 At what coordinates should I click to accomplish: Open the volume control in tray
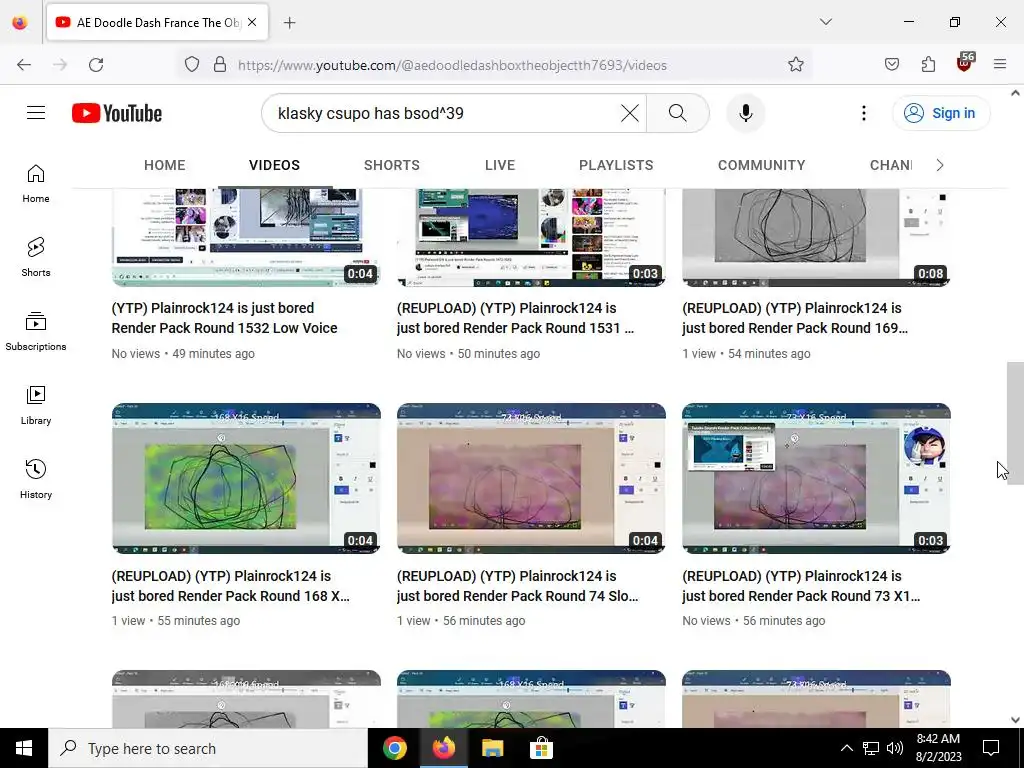(895, 748)
